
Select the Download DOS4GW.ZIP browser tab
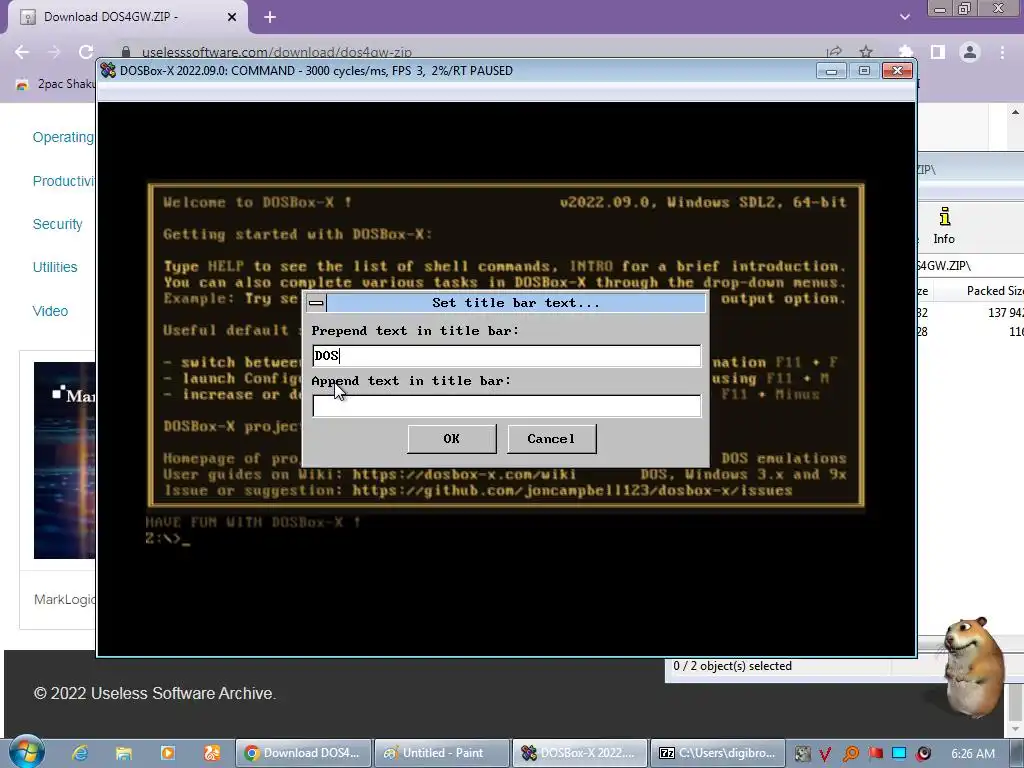click(128, 17)
